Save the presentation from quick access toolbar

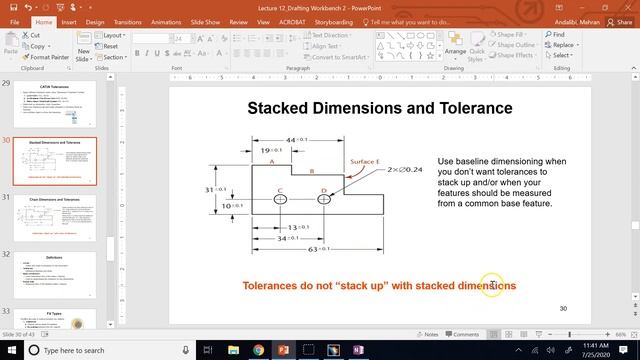click(13, 7)
